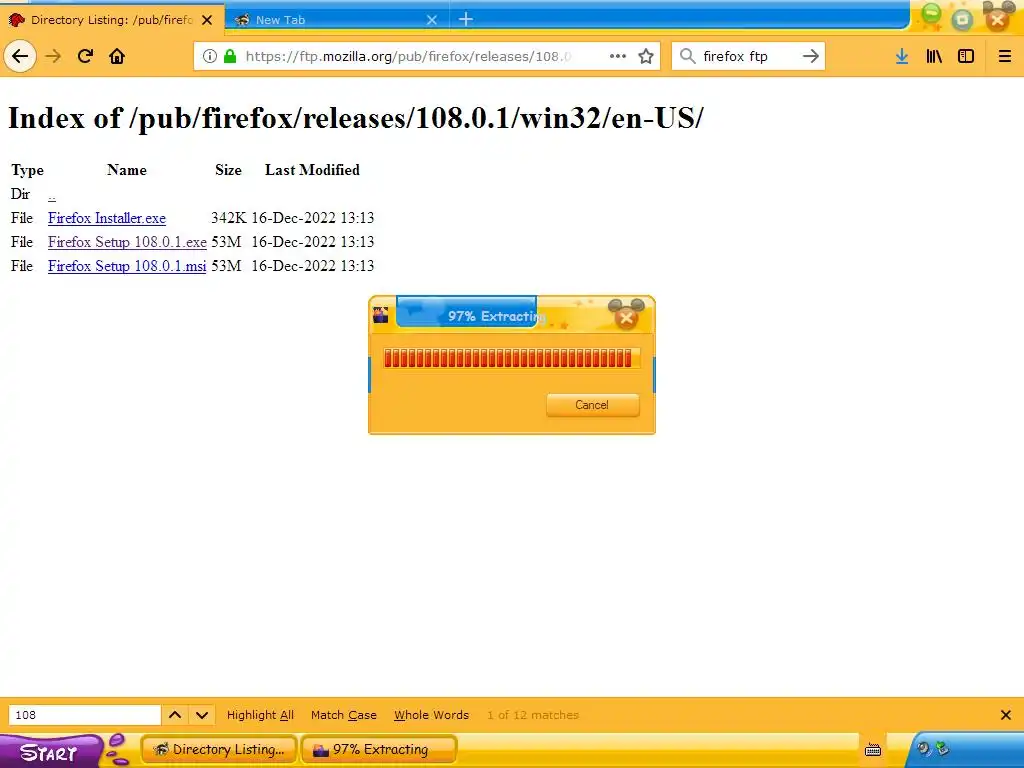
Task: Click the 'Name' column header
Action: (x=127, y=170)
